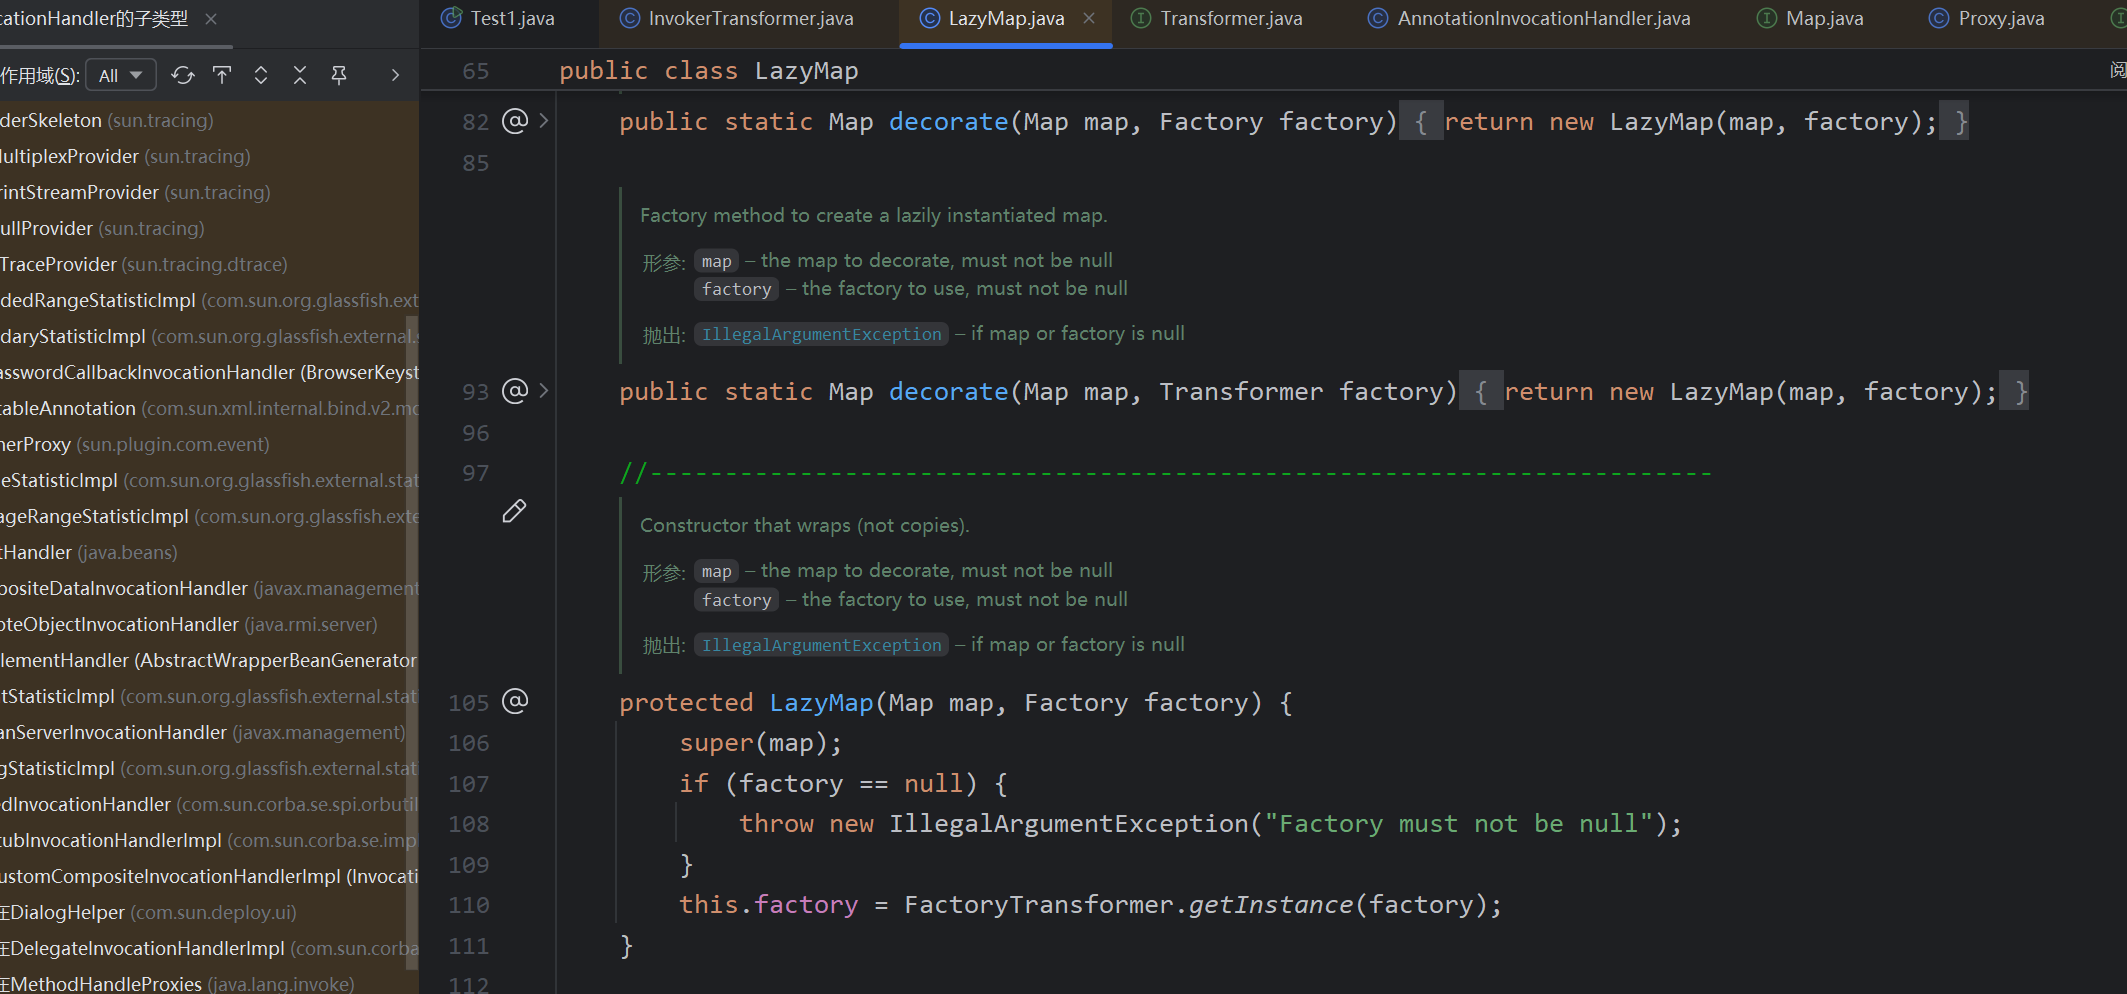Show more hierarchy toolbar actions chevron
The width and height of the screenshot is (2127, 994).
click(x=395, y=75)
